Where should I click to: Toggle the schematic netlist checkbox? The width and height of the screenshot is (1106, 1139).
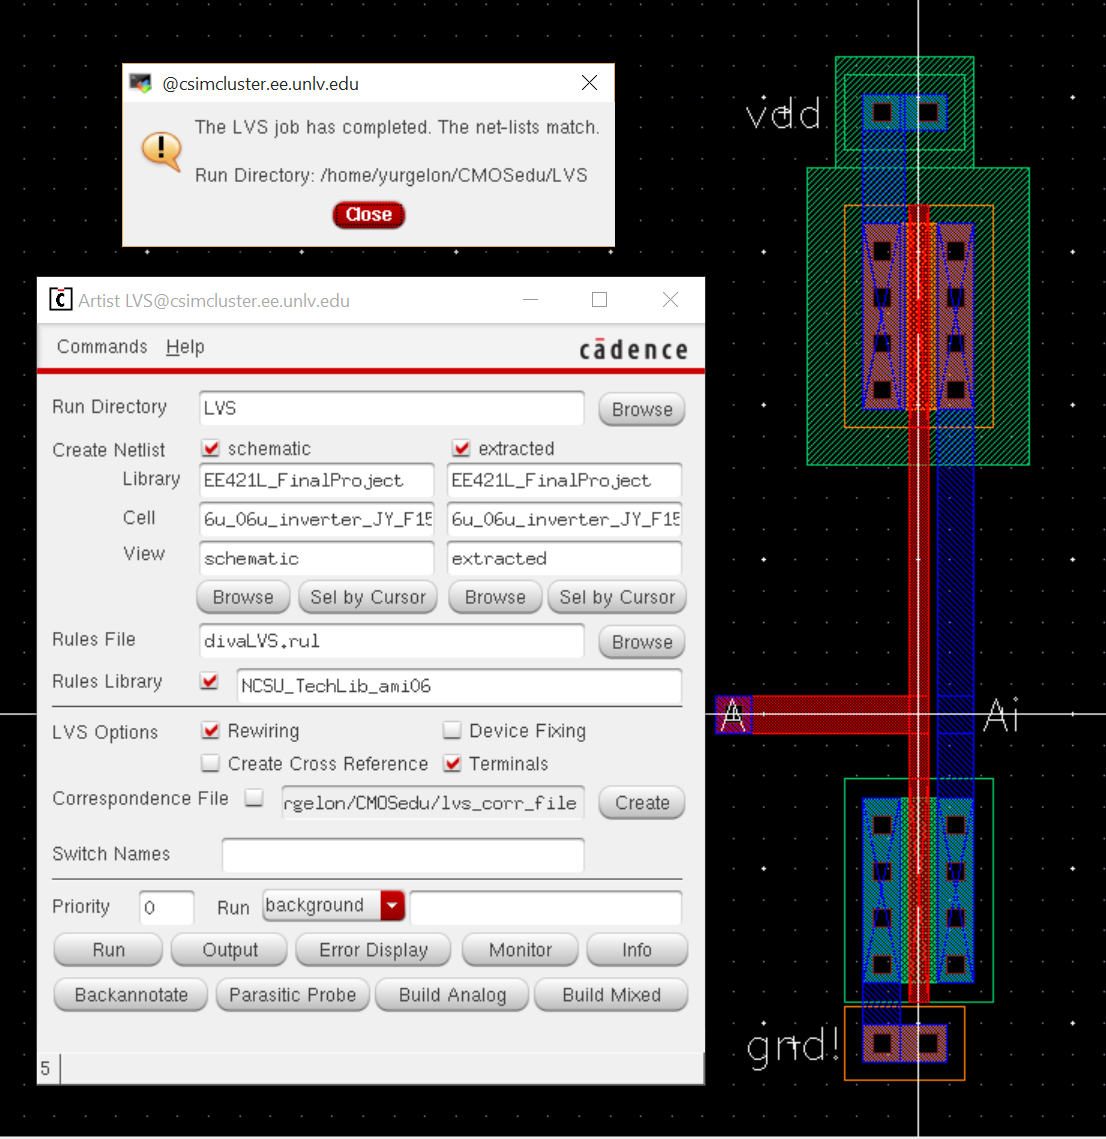(x=211, y=448)
